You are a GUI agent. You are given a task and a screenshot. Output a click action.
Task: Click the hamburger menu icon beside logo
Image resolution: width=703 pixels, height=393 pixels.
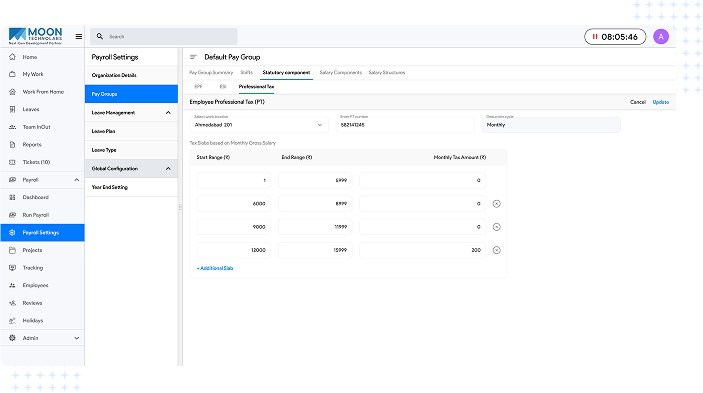click(79, 37)
